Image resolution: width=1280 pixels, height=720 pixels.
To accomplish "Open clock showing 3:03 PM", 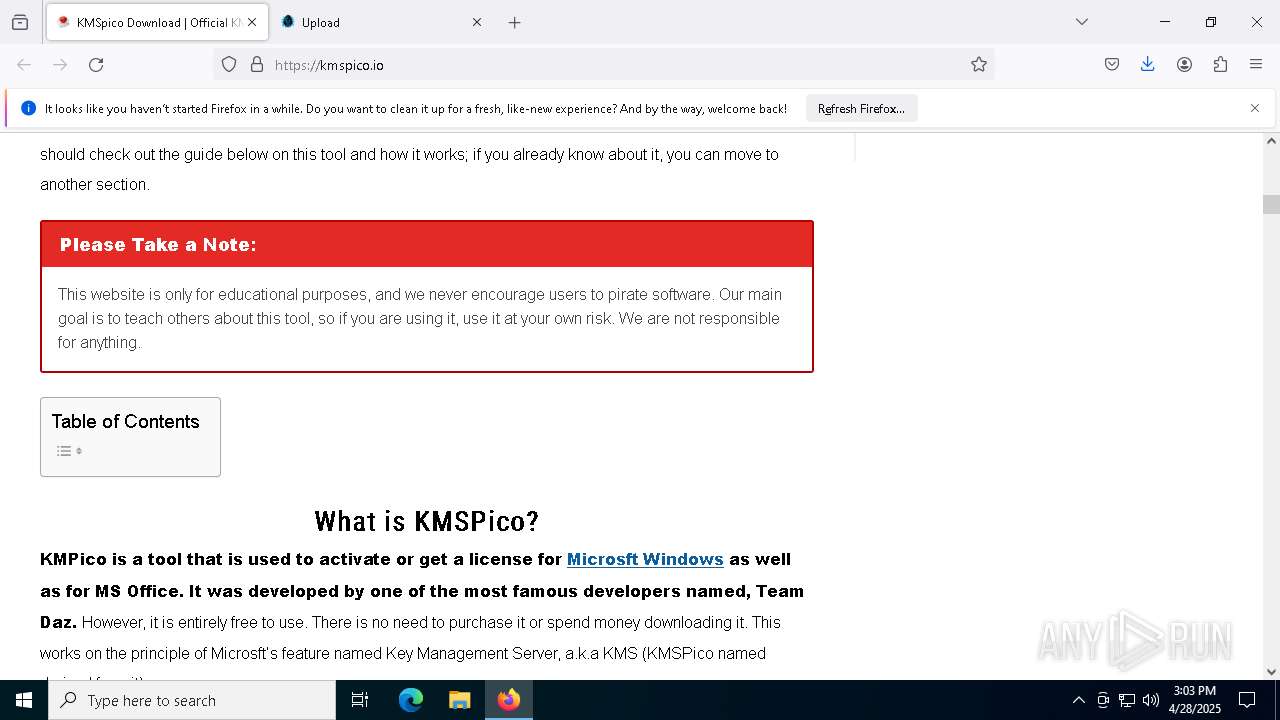I will (x=1195, y=700).
